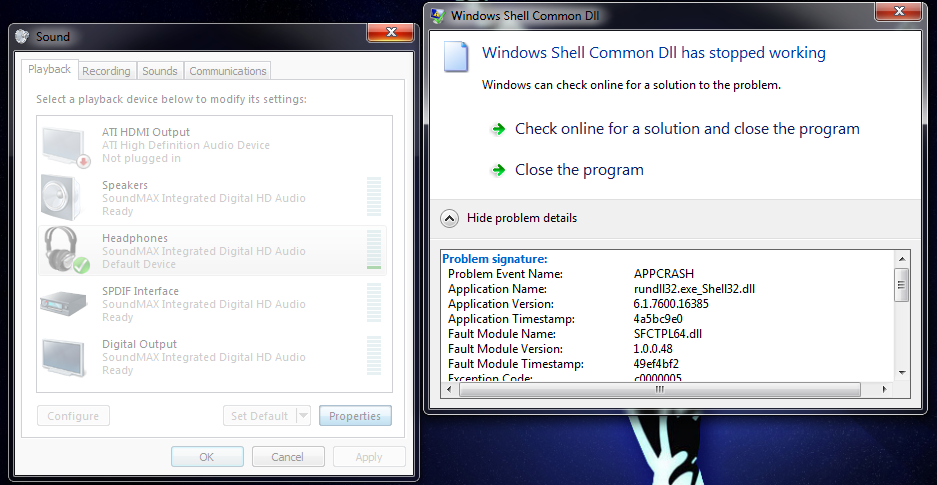Click green arrow beside Check online option
Image resolution: width=937 pixels, height=485 pixels.
(x=498, y=130)
